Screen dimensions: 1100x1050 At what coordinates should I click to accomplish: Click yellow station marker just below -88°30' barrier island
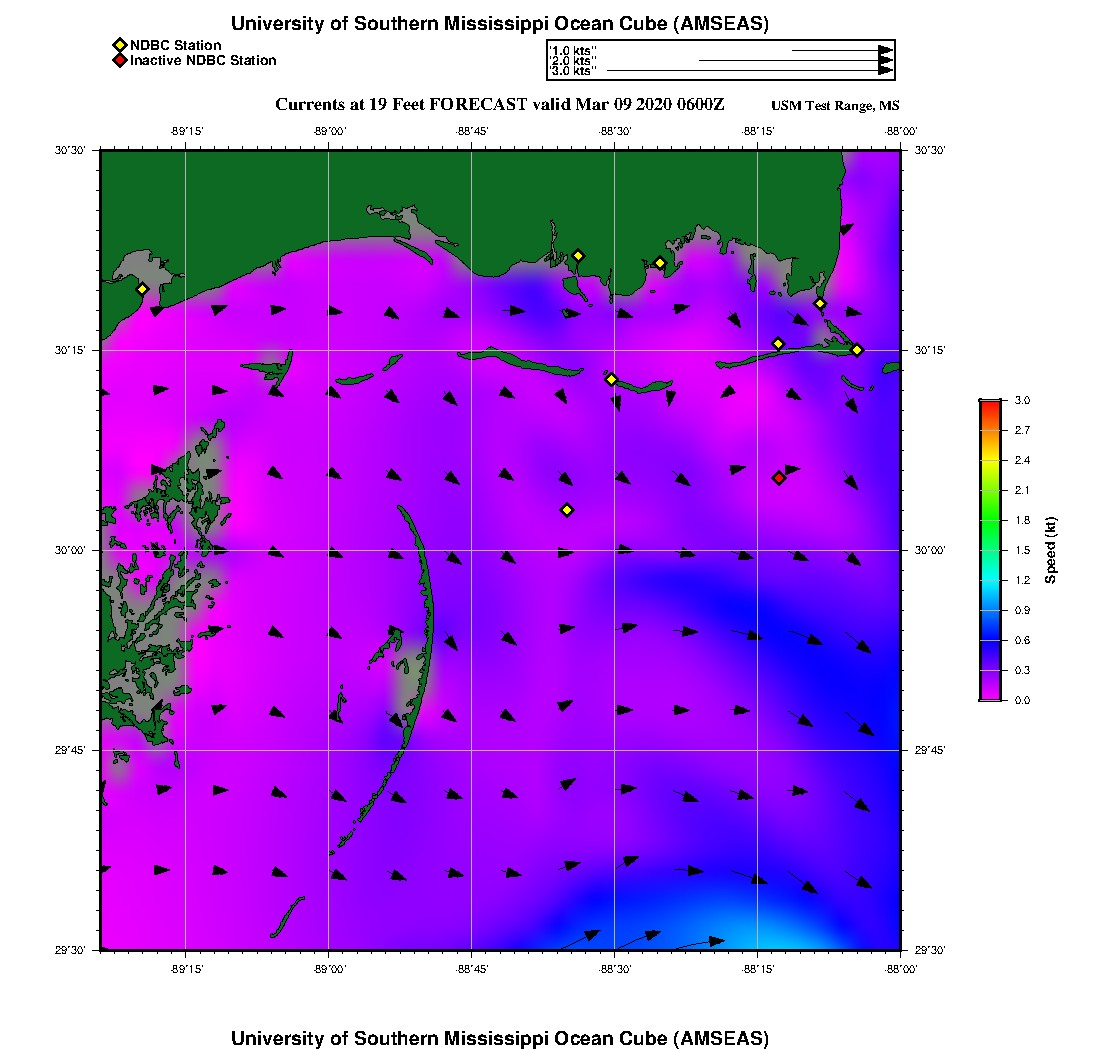tap(612, 379)
